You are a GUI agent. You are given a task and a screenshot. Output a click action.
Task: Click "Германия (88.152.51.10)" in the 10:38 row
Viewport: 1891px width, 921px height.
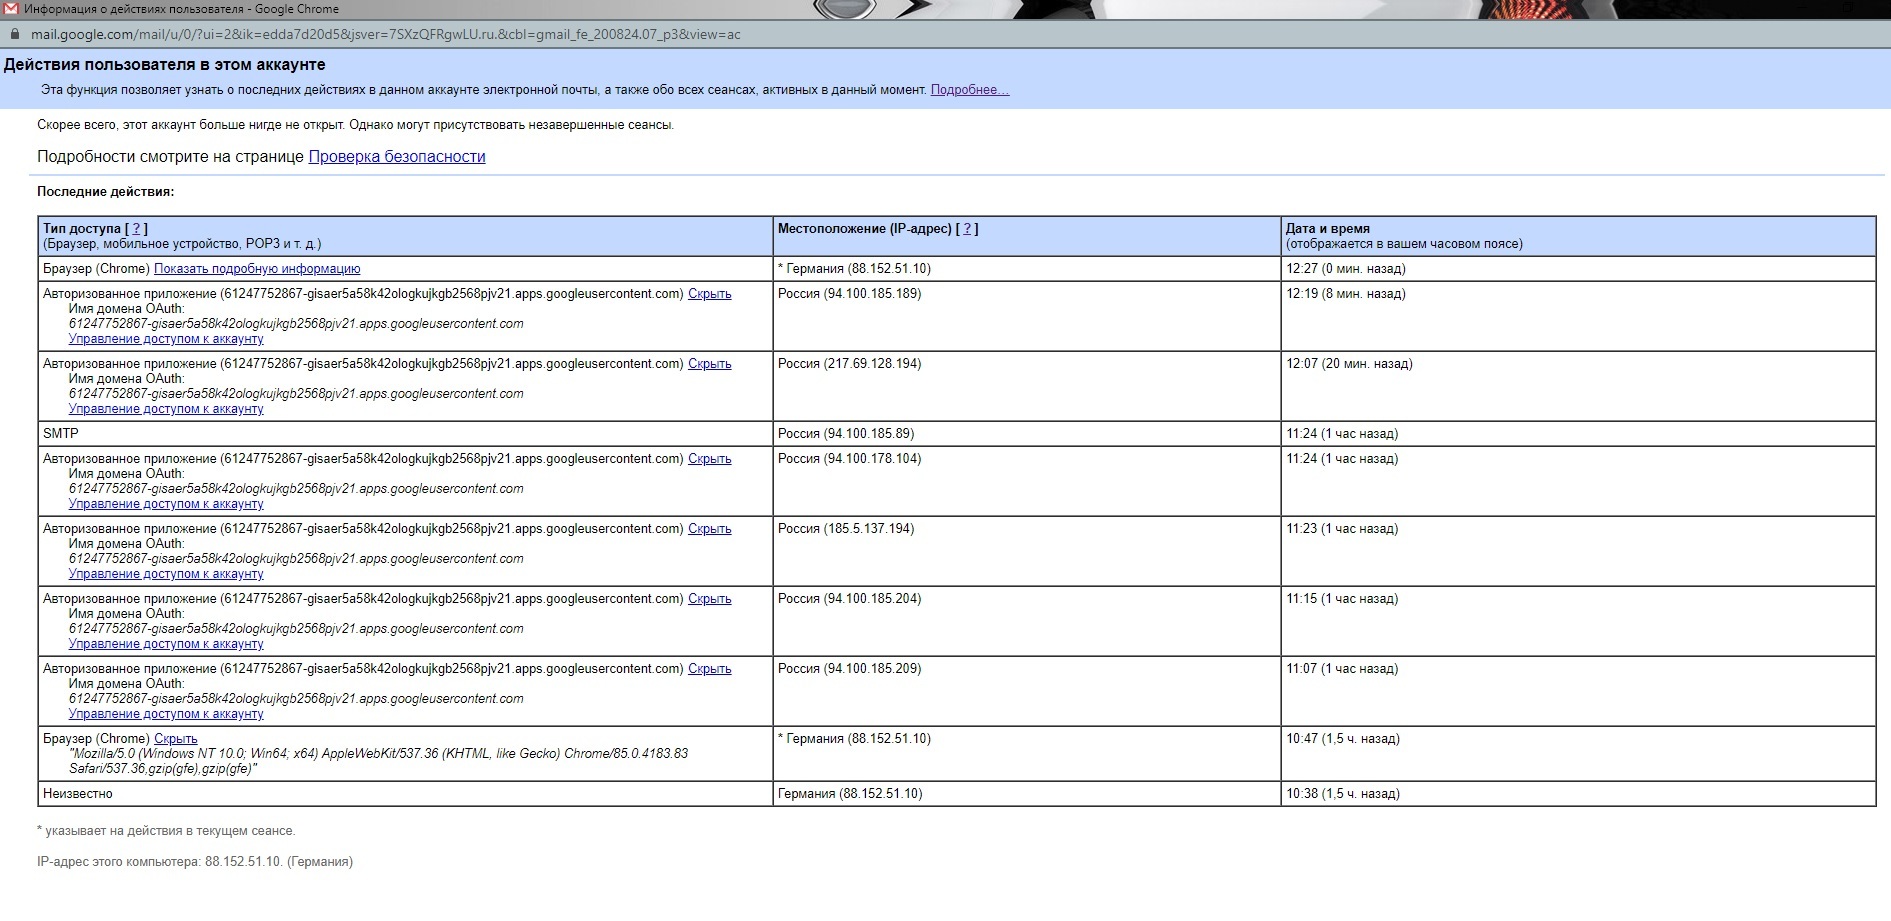[850, 794]
